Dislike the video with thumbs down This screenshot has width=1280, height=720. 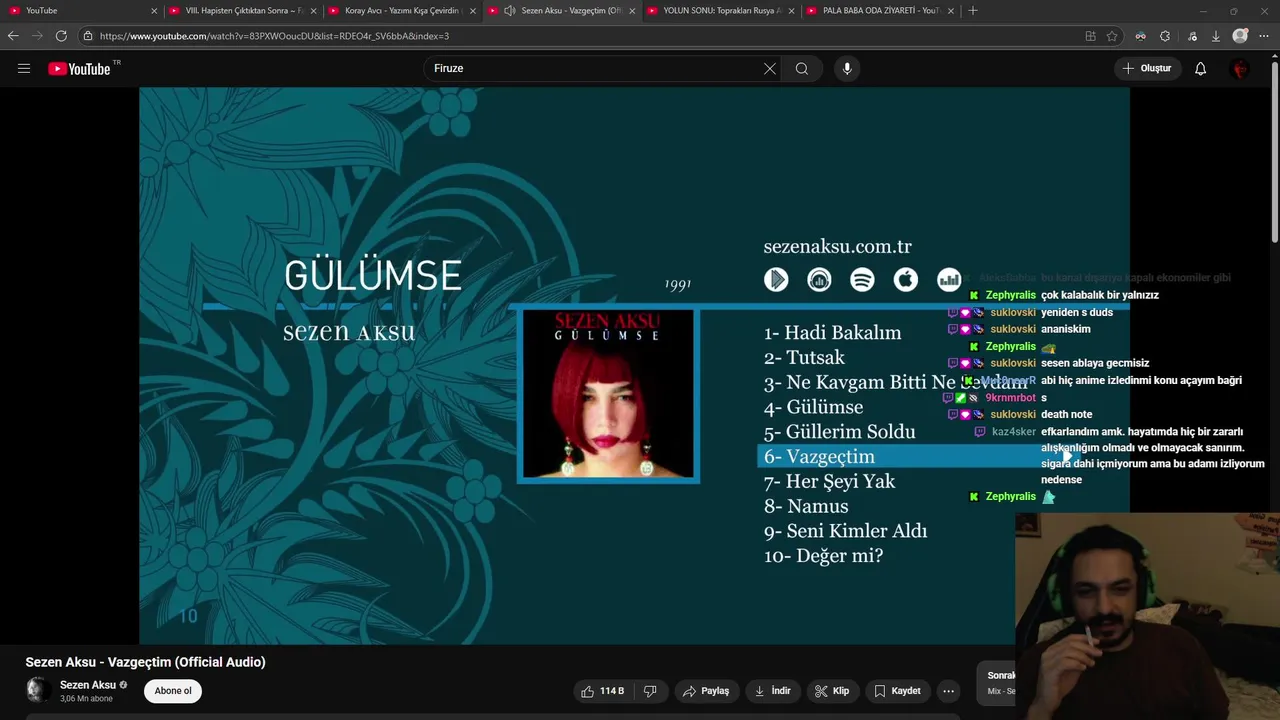pyautogui.click(x=650, y=691)
